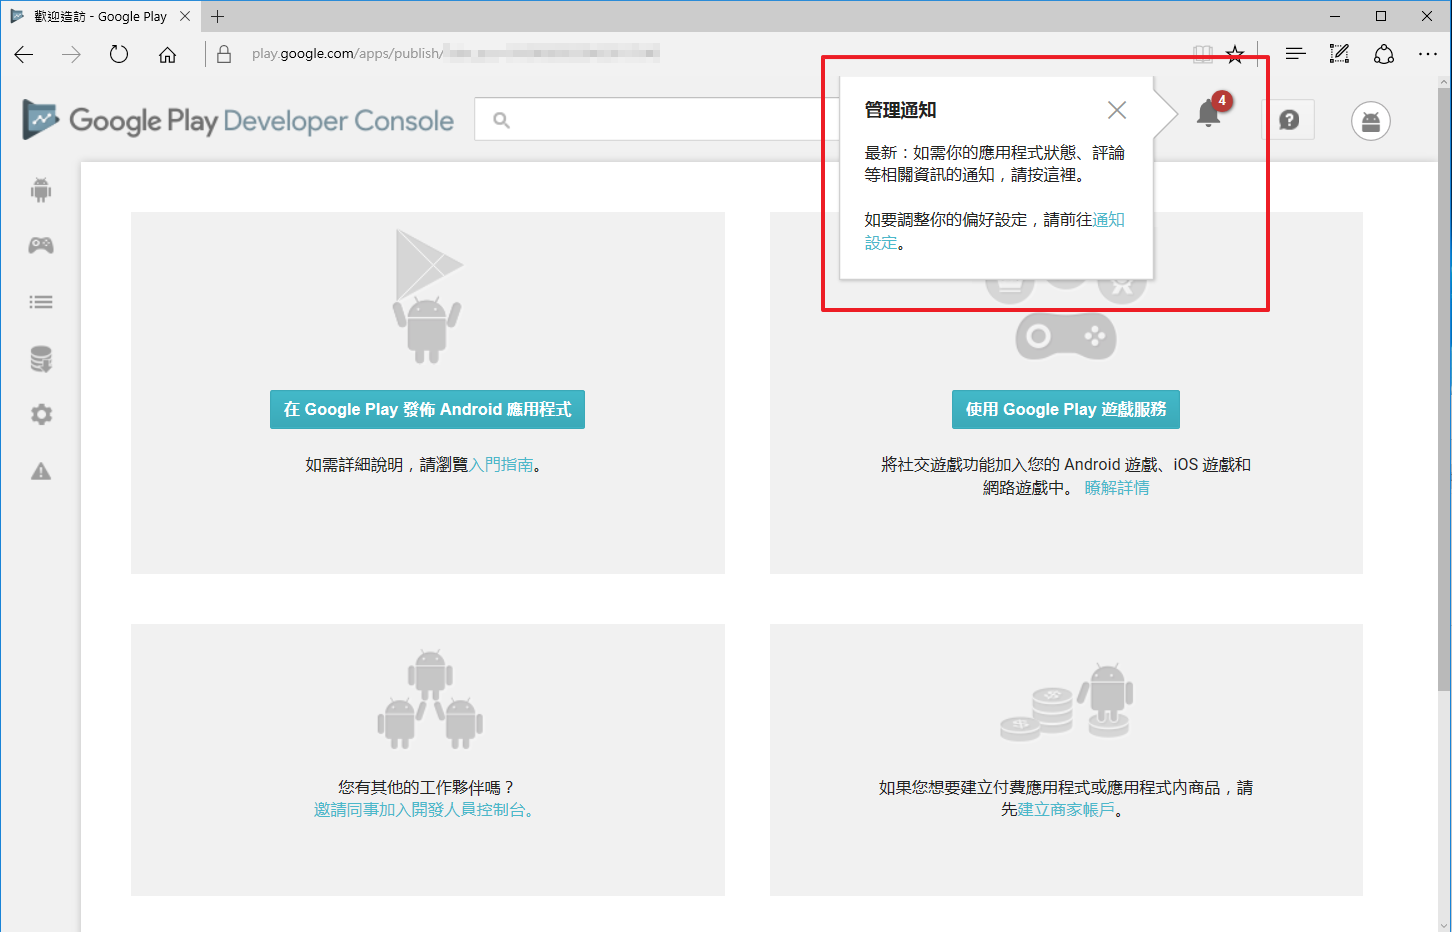Add page to favorites with star icon
The height and width of the screenshot is (932, 1452).
click(x=1235, y=54)
